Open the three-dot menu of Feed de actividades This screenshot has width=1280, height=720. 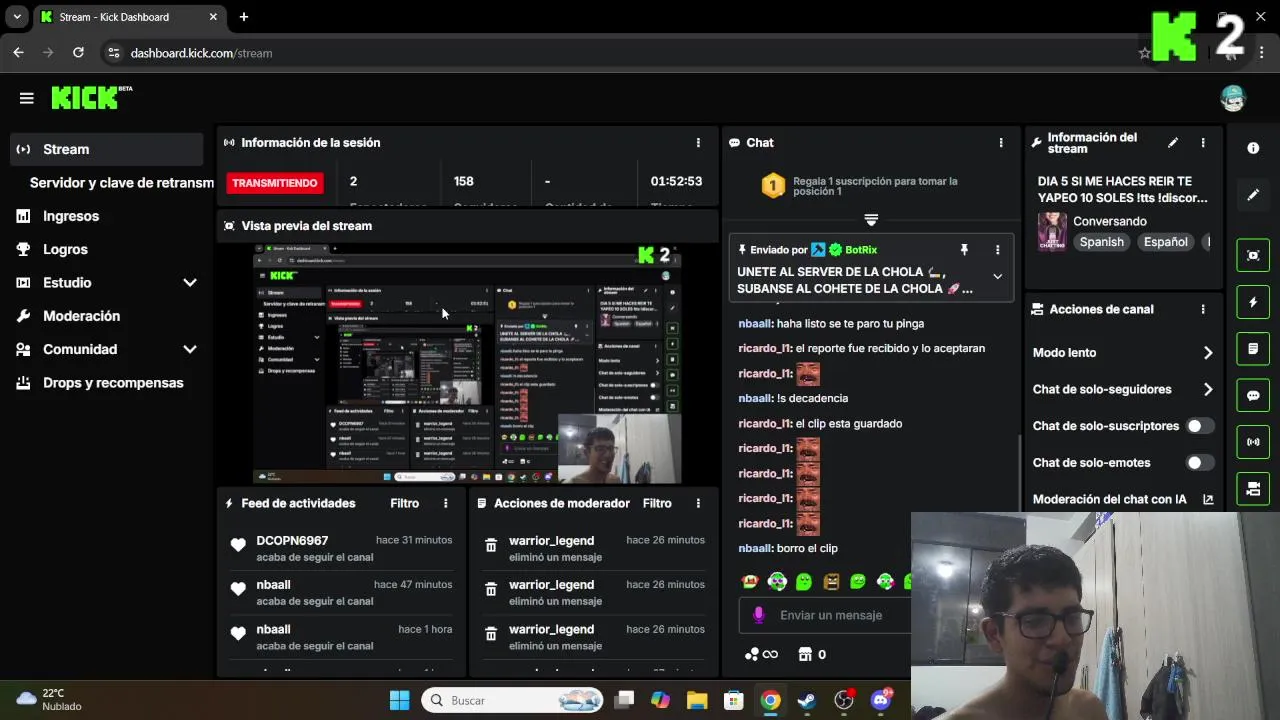pyautogui.click(x=446, y=504)
